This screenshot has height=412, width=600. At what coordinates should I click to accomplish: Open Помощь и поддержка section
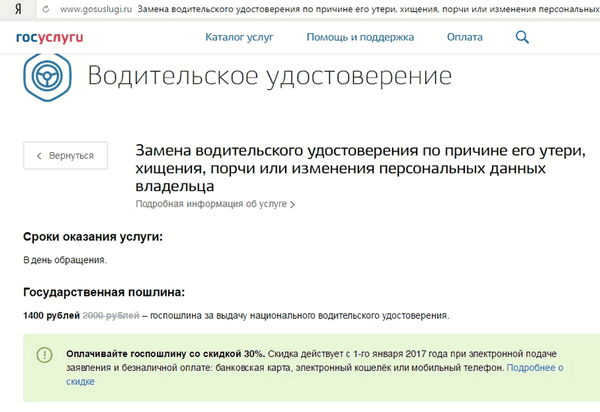tap(360, 37)
